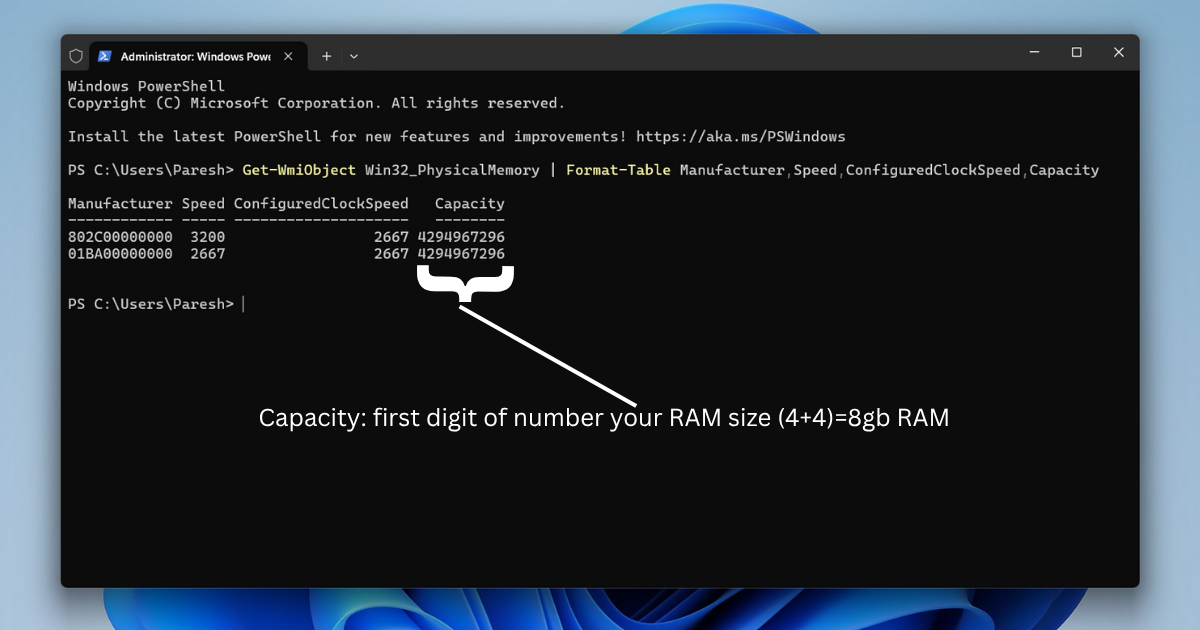Screen dimensions: 1200x630
Task: Click the Capacity column header
Action: (x=469, y=204)
